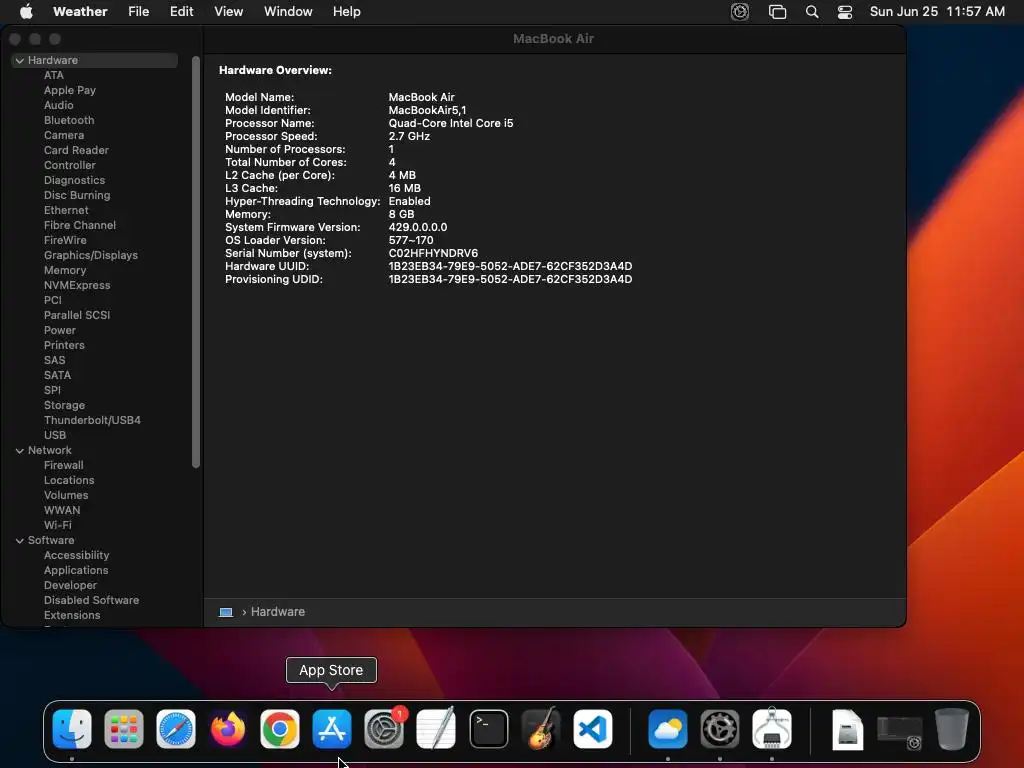
Task: Select ATA in the sidebar
Action: (54, 75)
